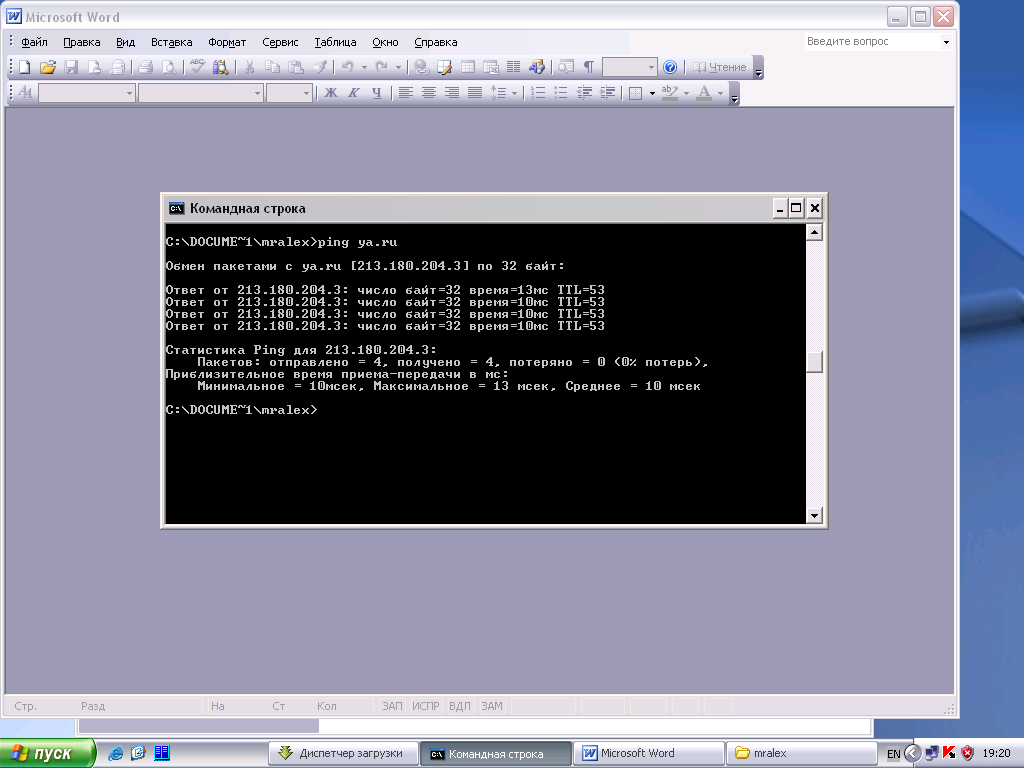Open Print Preview magnifier icon
Image resolution: width=1024 pixels, height=768 pixels.
tap(168, 67)
